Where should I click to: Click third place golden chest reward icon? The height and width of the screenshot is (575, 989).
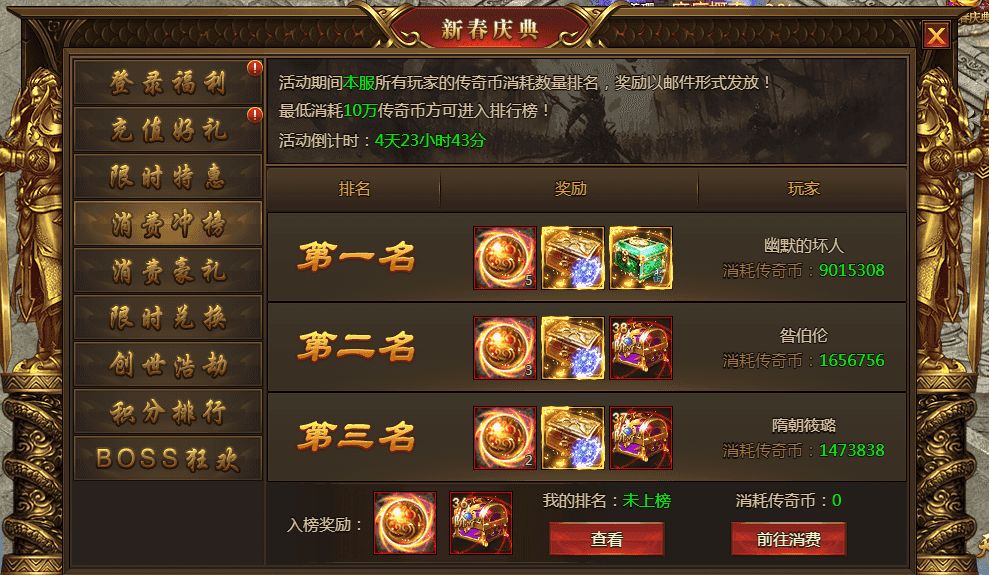573,438
